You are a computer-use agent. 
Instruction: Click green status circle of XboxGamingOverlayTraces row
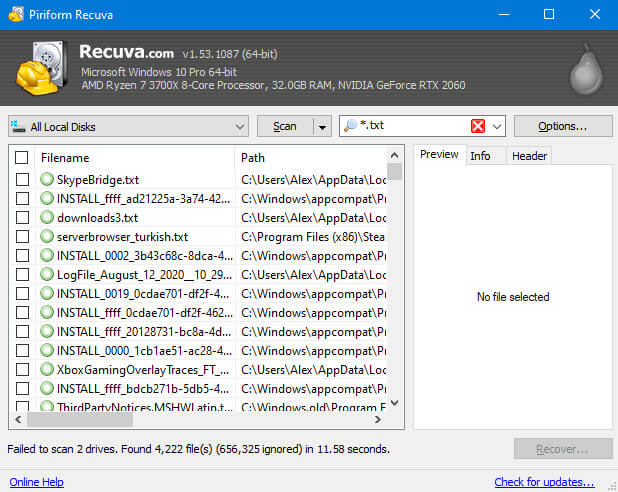[47, 369]
